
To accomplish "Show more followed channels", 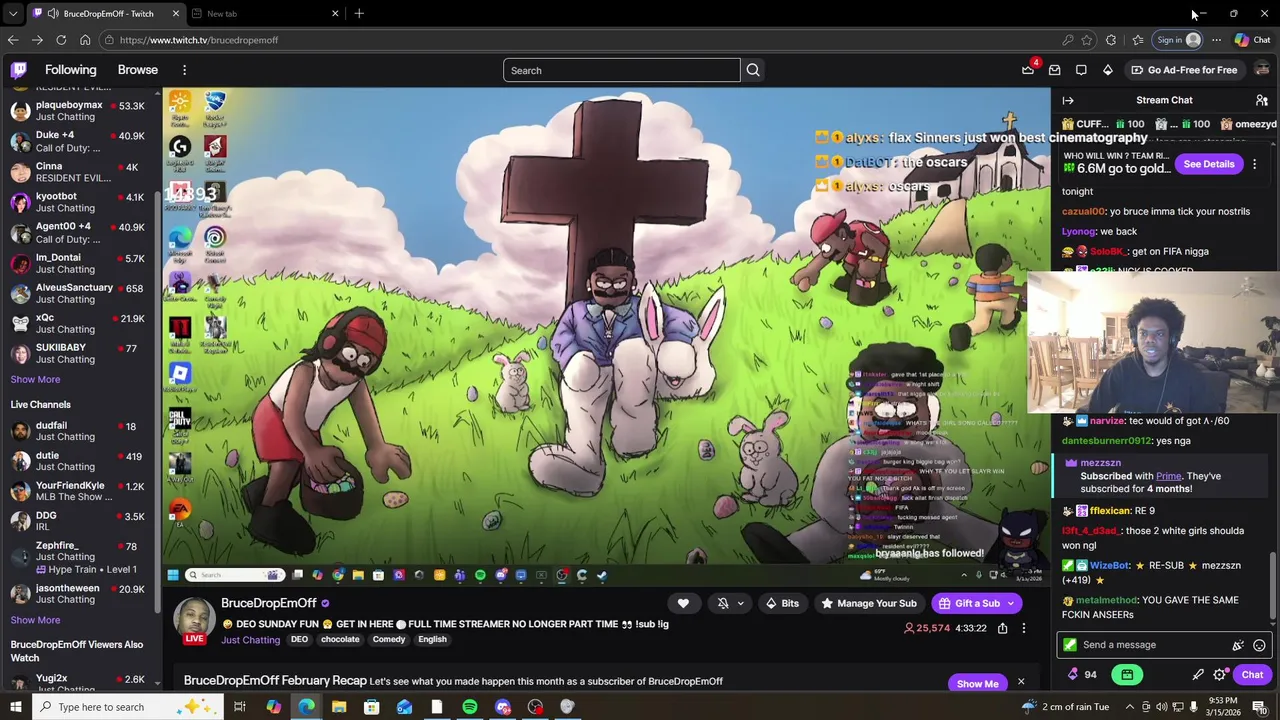I will (x=35, y=380).
